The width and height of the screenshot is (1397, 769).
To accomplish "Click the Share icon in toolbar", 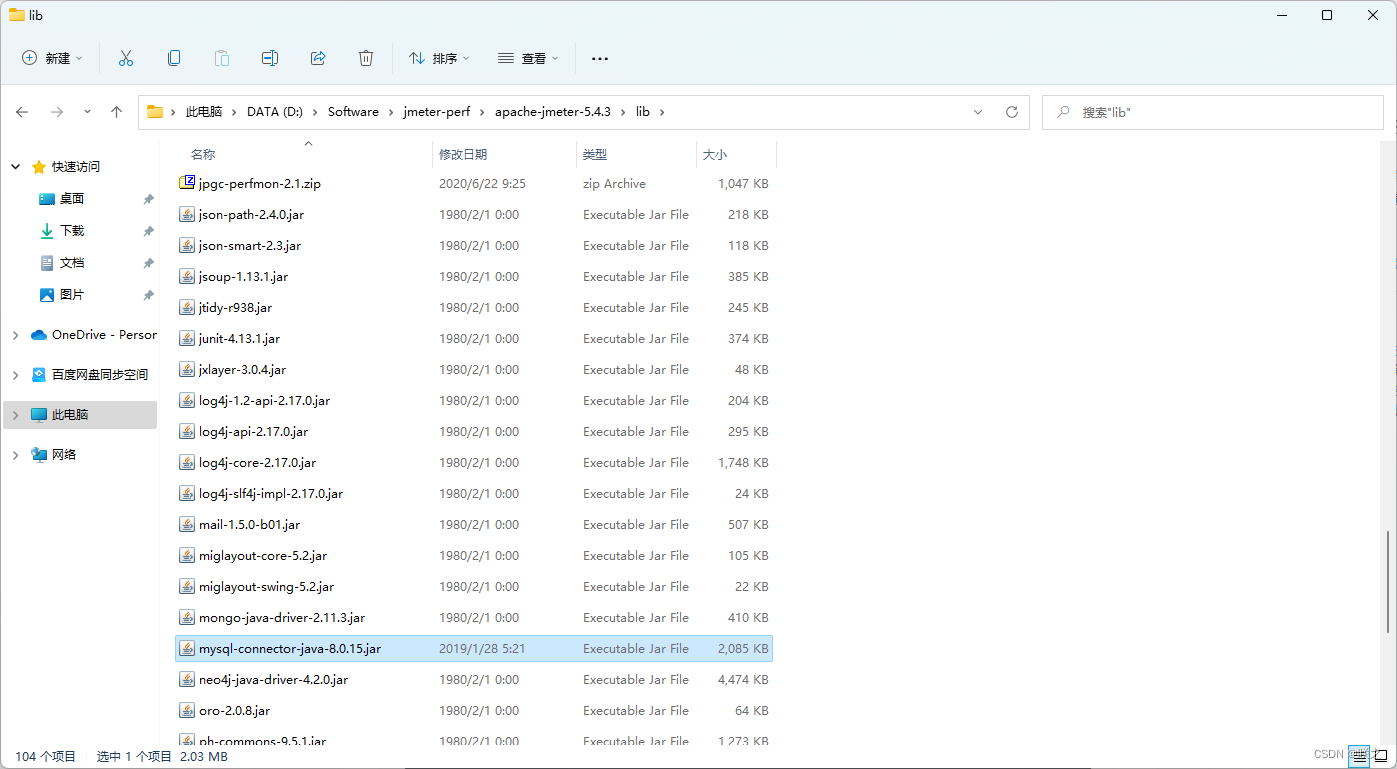I will pos(318,58).
